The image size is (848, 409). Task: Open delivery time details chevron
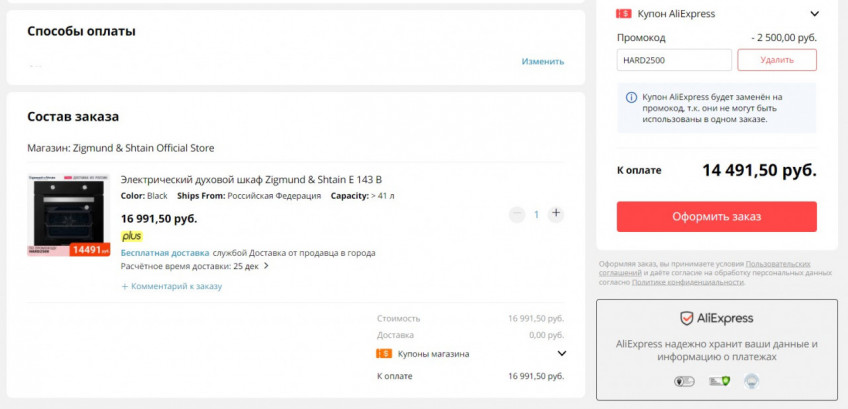(x=266, y=266)
